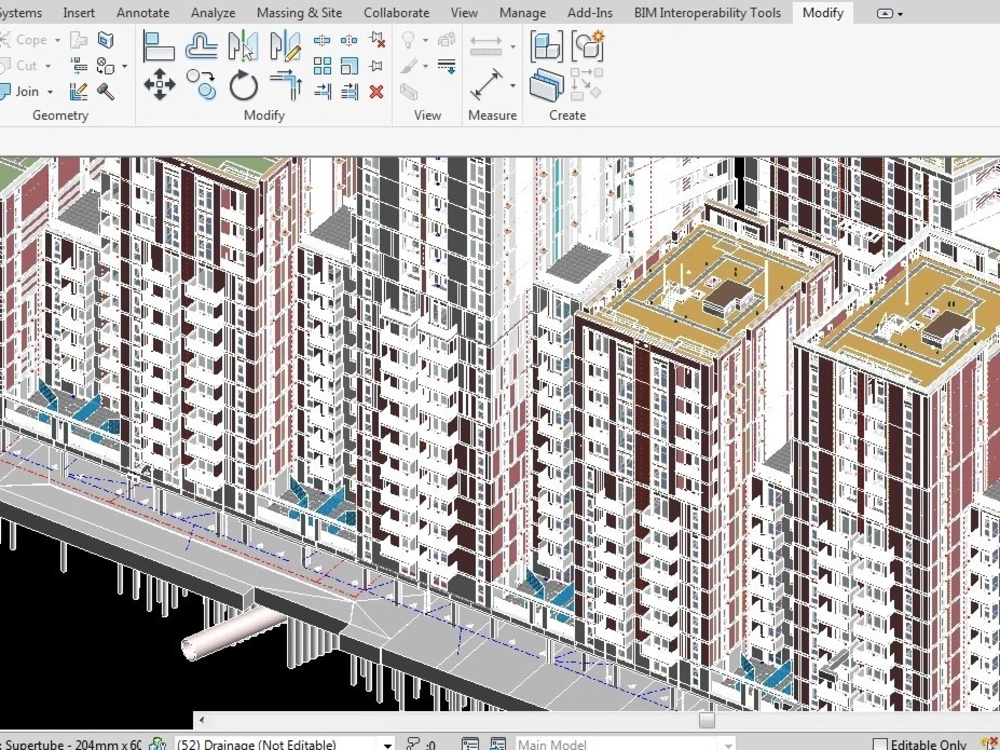Expand the Cope dropdown arrow
This screenshot has width=1000, height=750.
point(57,40)
